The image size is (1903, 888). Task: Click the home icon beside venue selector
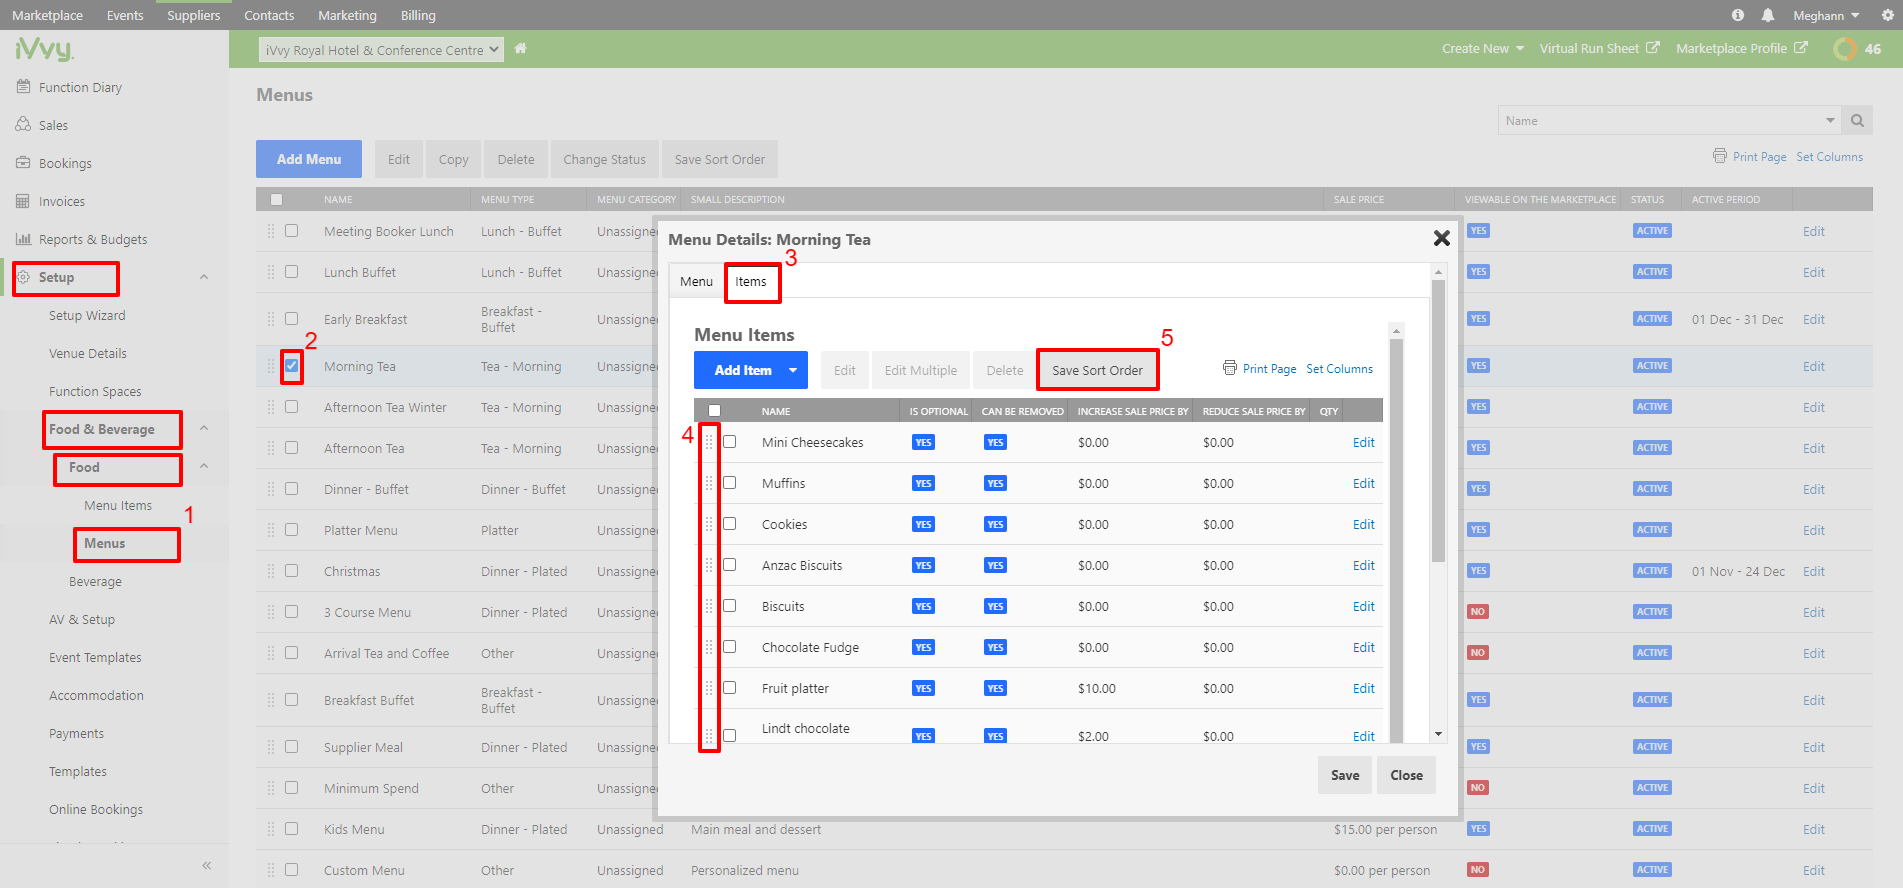(520, 49)
